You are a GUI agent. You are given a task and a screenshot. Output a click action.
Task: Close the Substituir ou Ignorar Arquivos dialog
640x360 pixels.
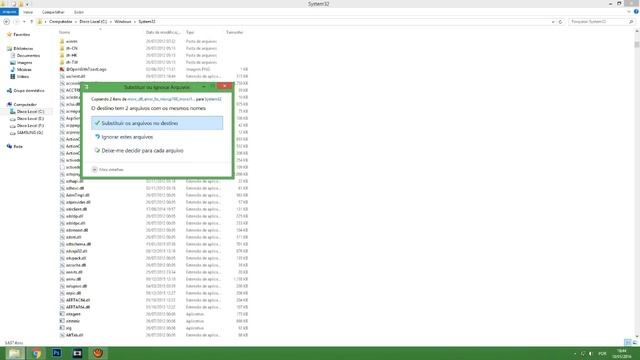[224, 86]
